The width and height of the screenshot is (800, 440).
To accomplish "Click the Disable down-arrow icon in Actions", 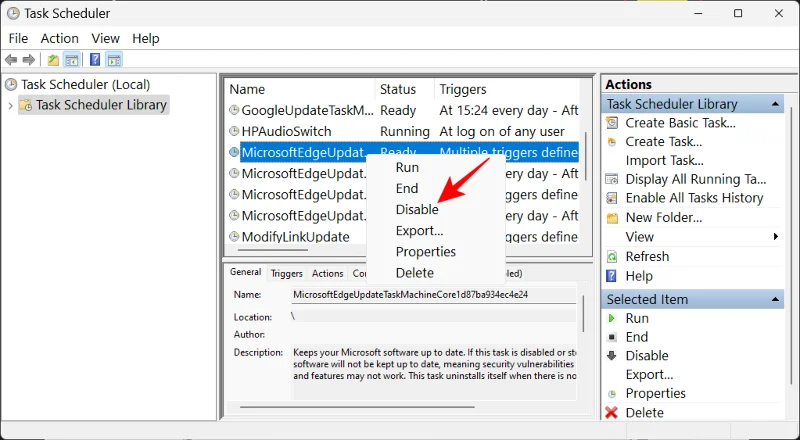I will click(x=612, y=356).
